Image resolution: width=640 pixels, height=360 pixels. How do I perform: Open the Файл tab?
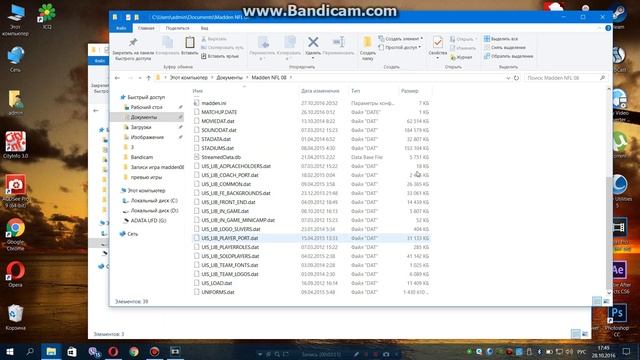[121, 28]
